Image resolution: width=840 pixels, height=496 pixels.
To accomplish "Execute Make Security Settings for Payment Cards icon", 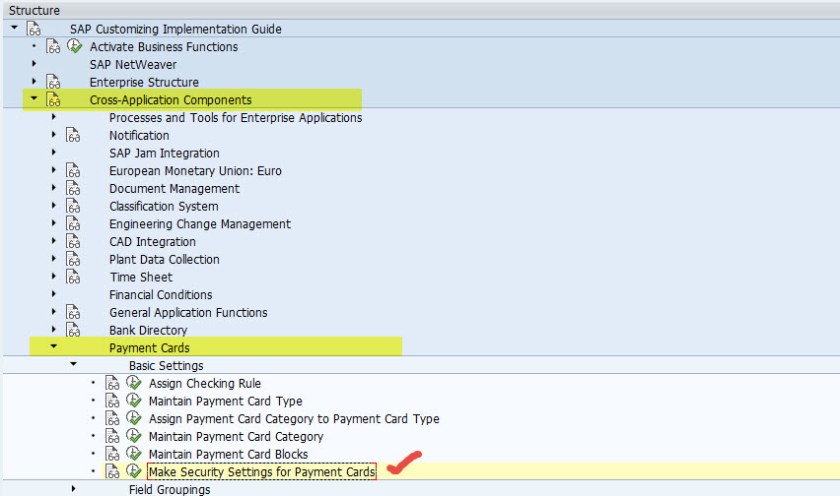I will point(133,471).
